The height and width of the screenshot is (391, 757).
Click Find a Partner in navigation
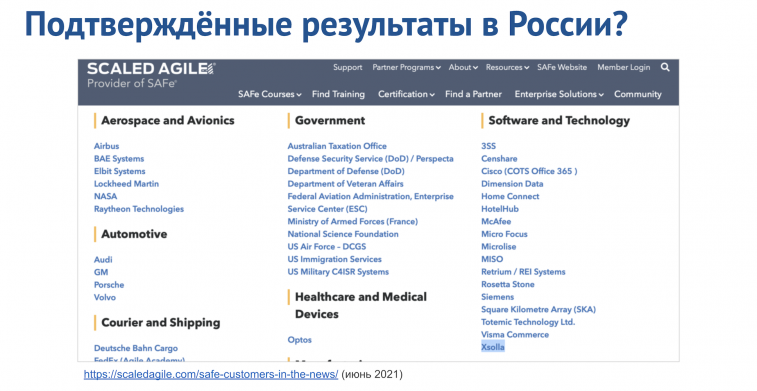[x=473, y=94]
